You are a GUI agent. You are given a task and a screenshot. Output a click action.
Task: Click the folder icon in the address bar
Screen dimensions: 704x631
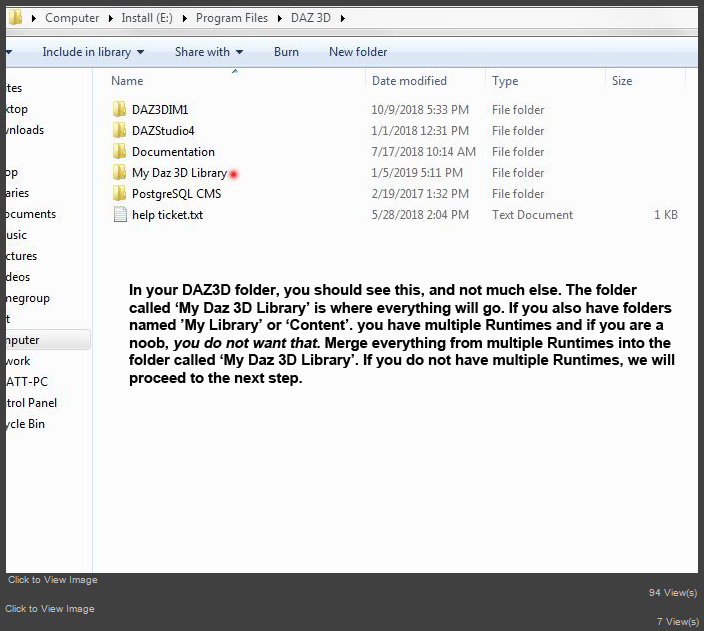point(15,18)
